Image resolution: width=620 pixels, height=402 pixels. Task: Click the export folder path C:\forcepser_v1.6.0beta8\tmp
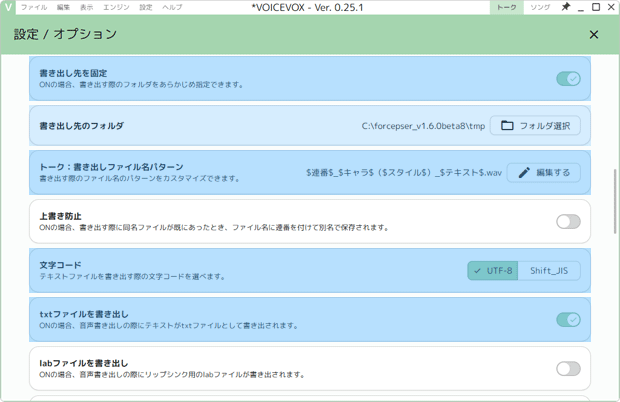[x=423, y=126]
